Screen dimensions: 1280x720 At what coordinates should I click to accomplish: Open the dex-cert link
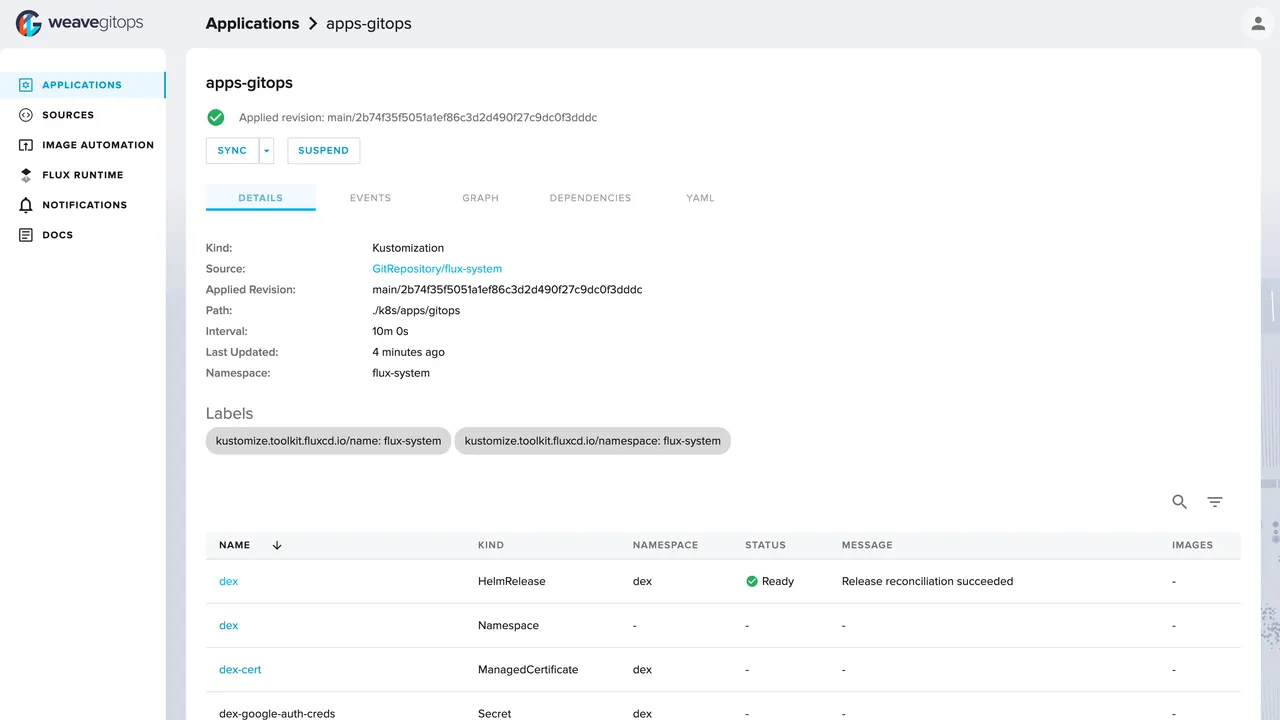click(240, 669)
